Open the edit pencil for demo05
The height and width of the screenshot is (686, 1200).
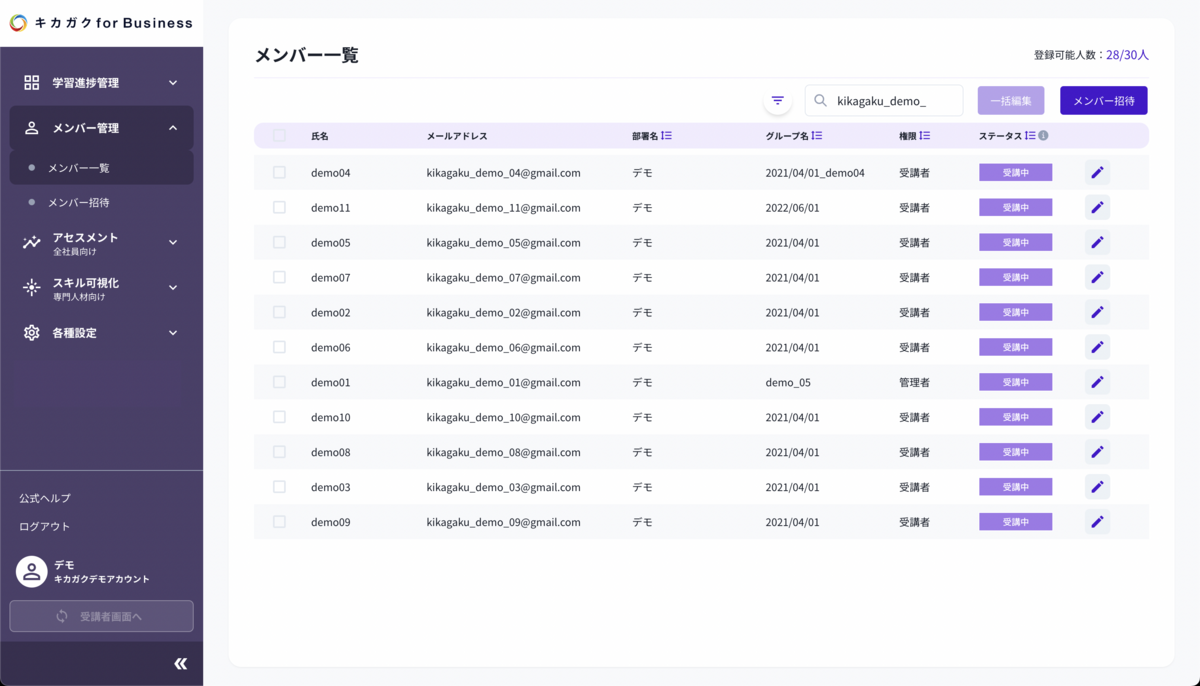coord(1097,243)
